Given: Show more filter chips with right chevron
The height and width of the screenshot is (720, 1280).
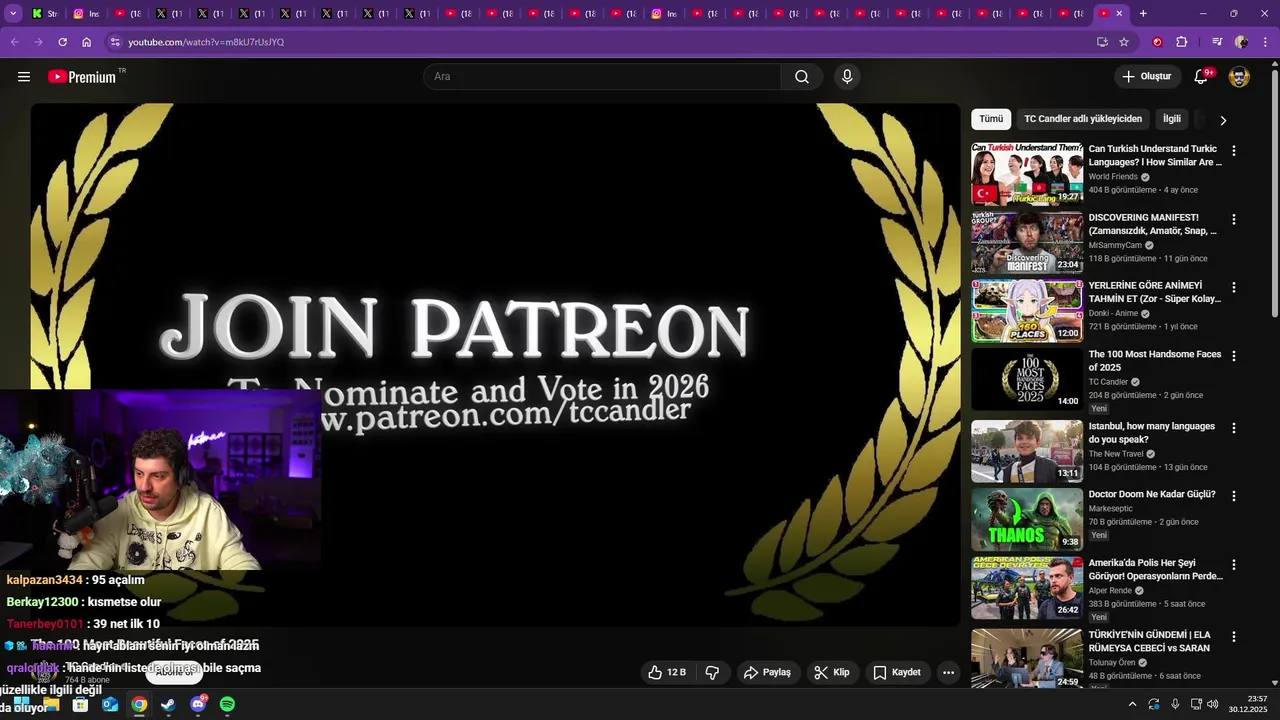Looking at the screenshot, I should point(1223,120).
